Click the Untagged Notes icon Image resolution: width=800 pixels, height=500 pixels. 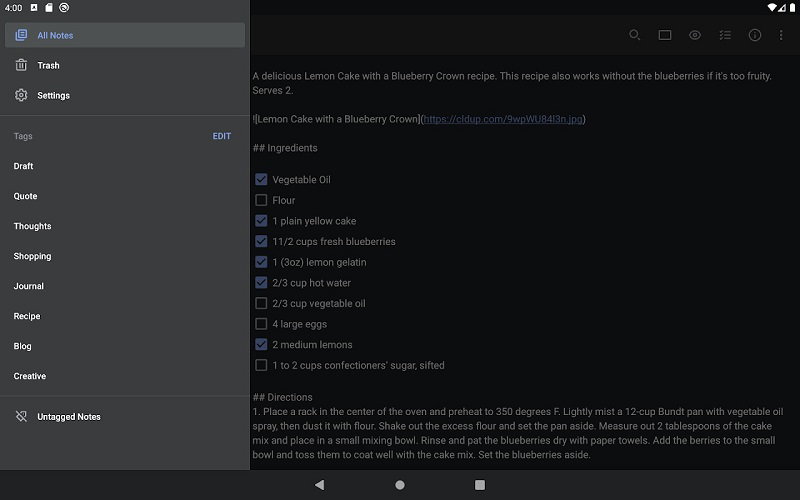(21, 416)
